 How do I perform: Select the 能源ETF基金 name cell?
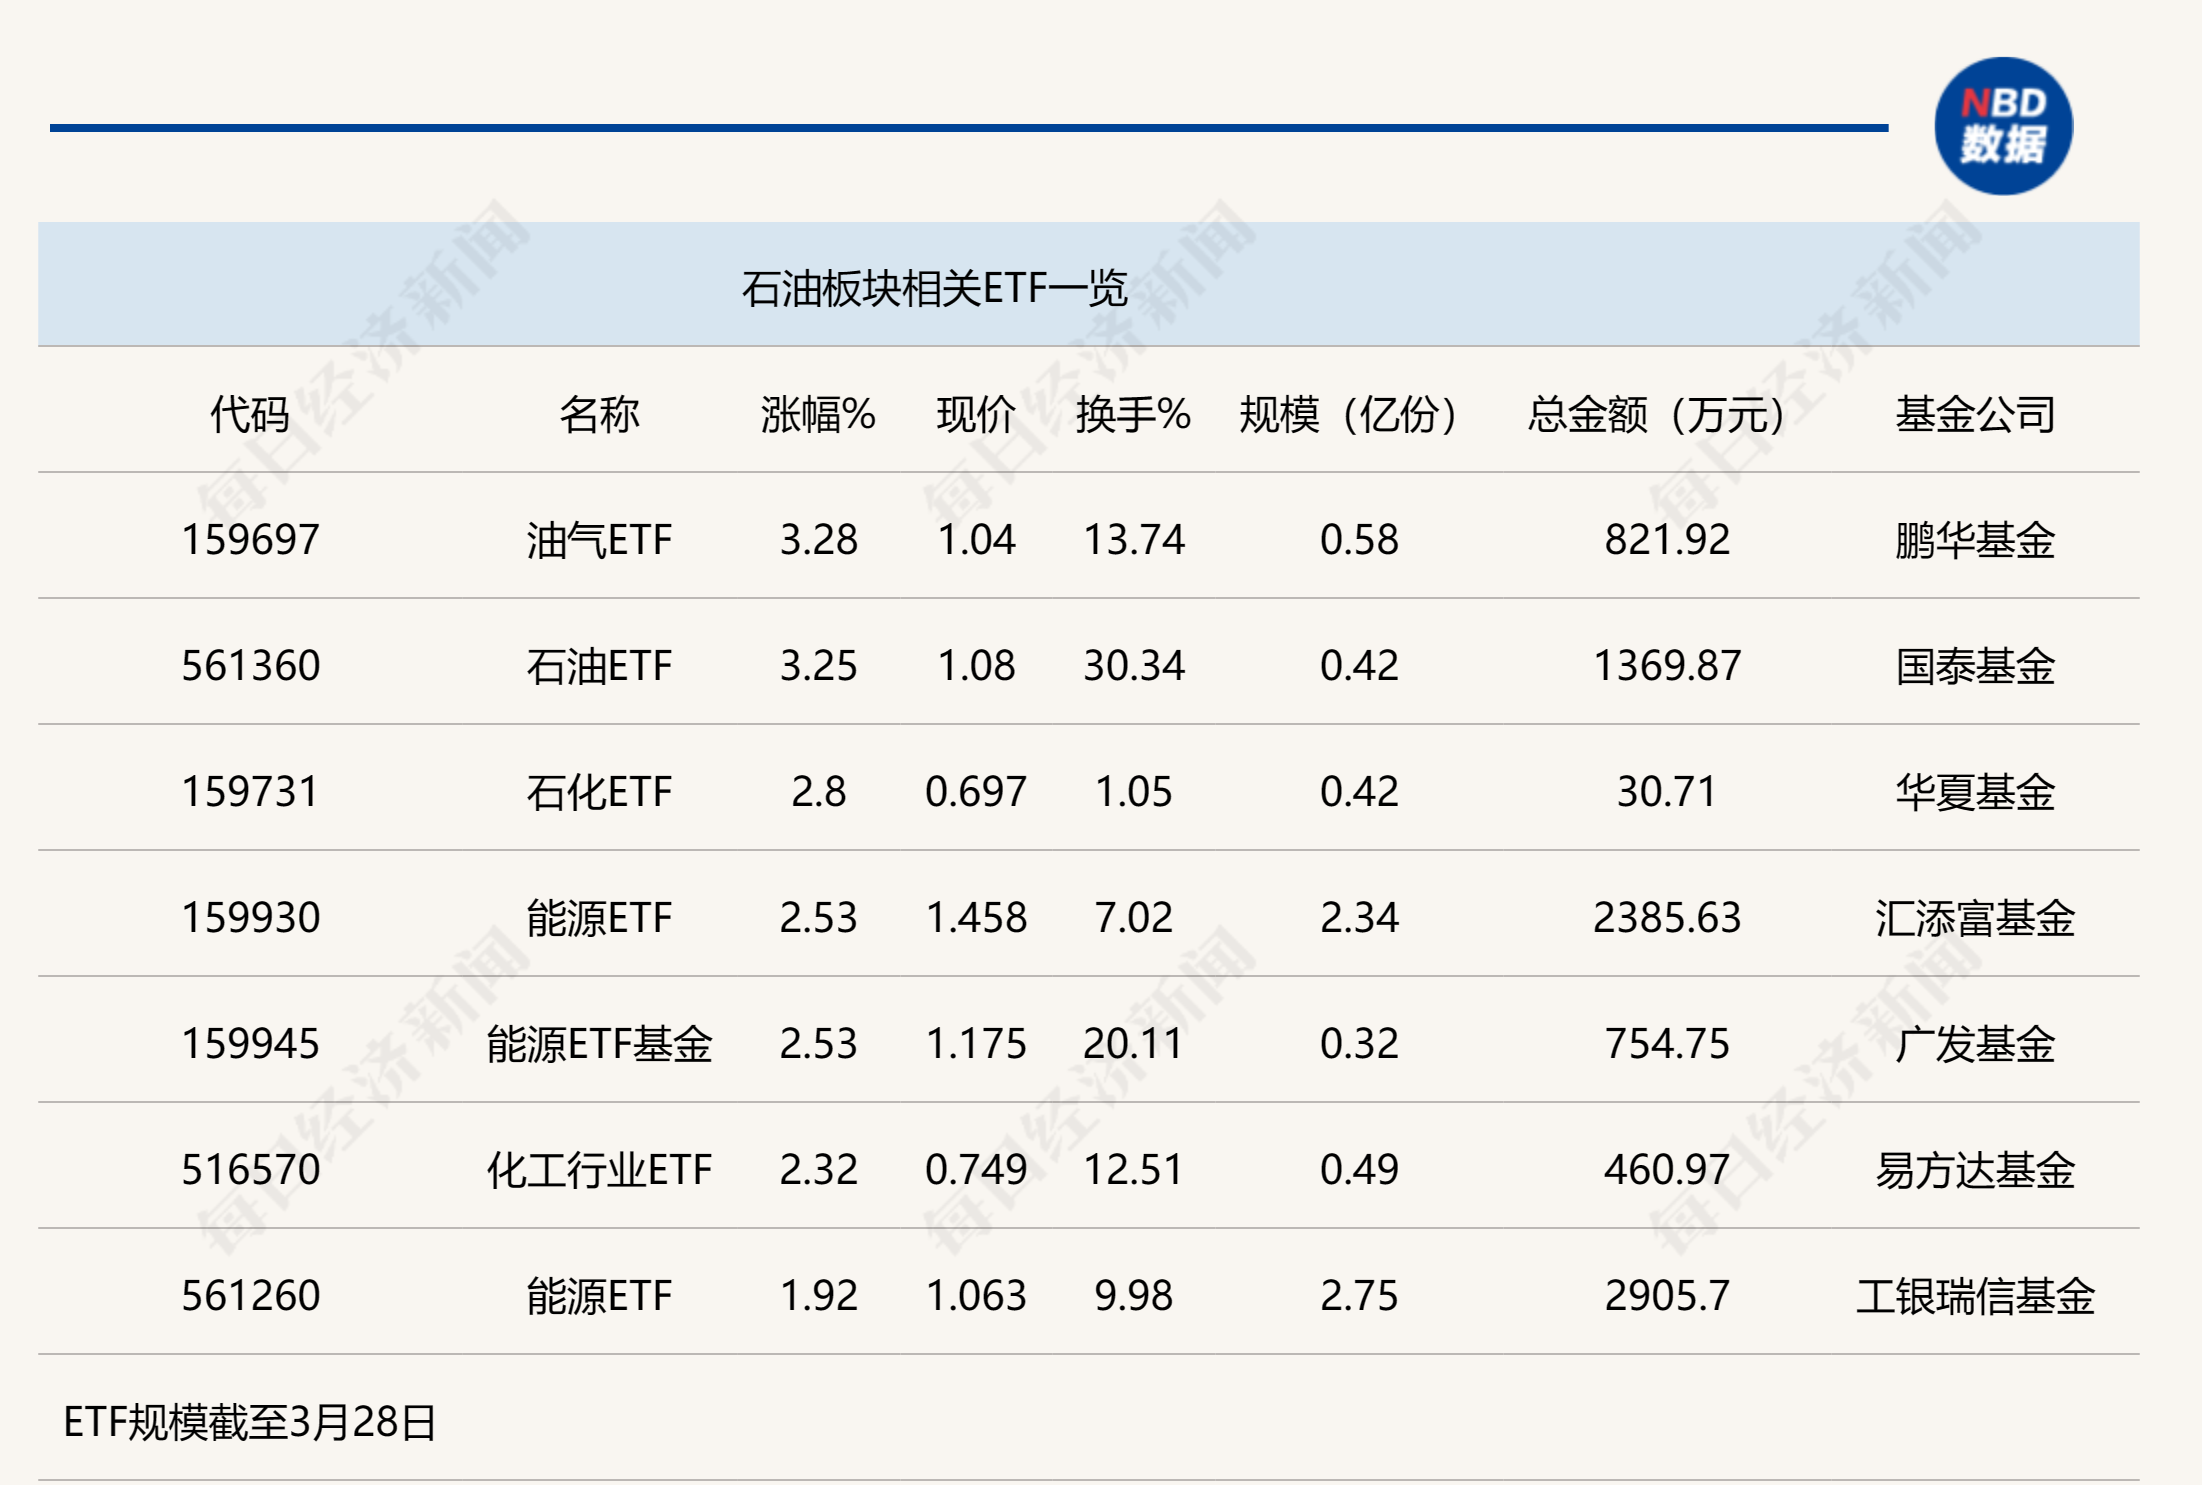[599, 1044]
